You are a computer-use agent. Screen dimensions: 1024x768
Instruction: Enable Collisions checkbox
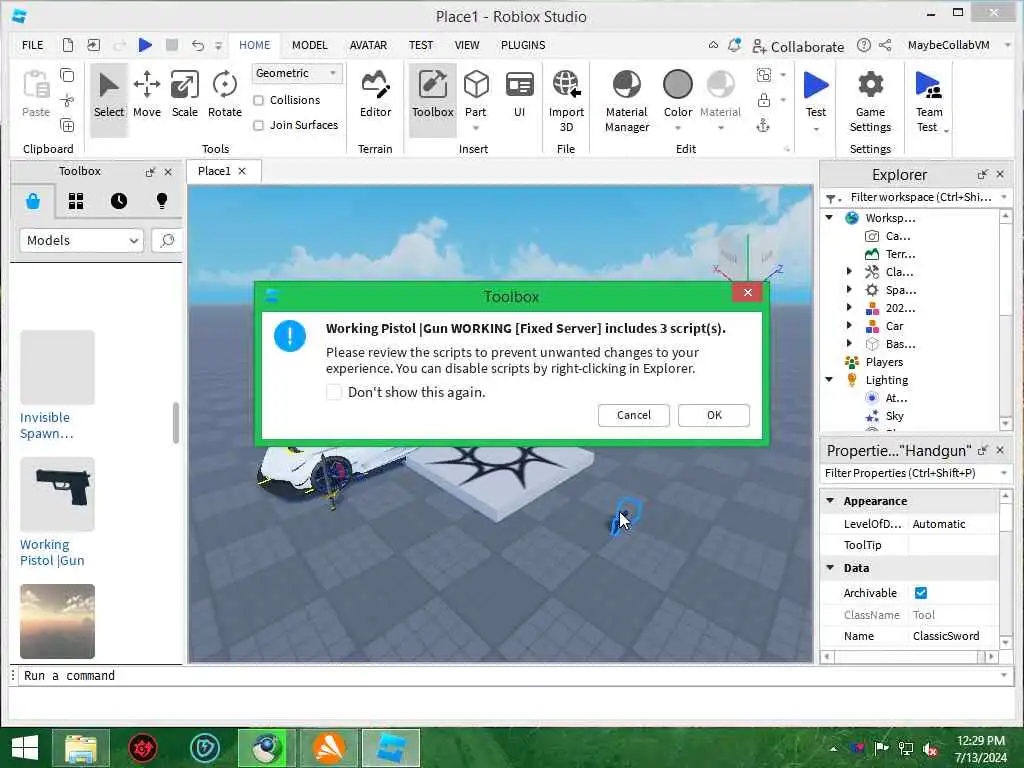(x=259, y=101)
